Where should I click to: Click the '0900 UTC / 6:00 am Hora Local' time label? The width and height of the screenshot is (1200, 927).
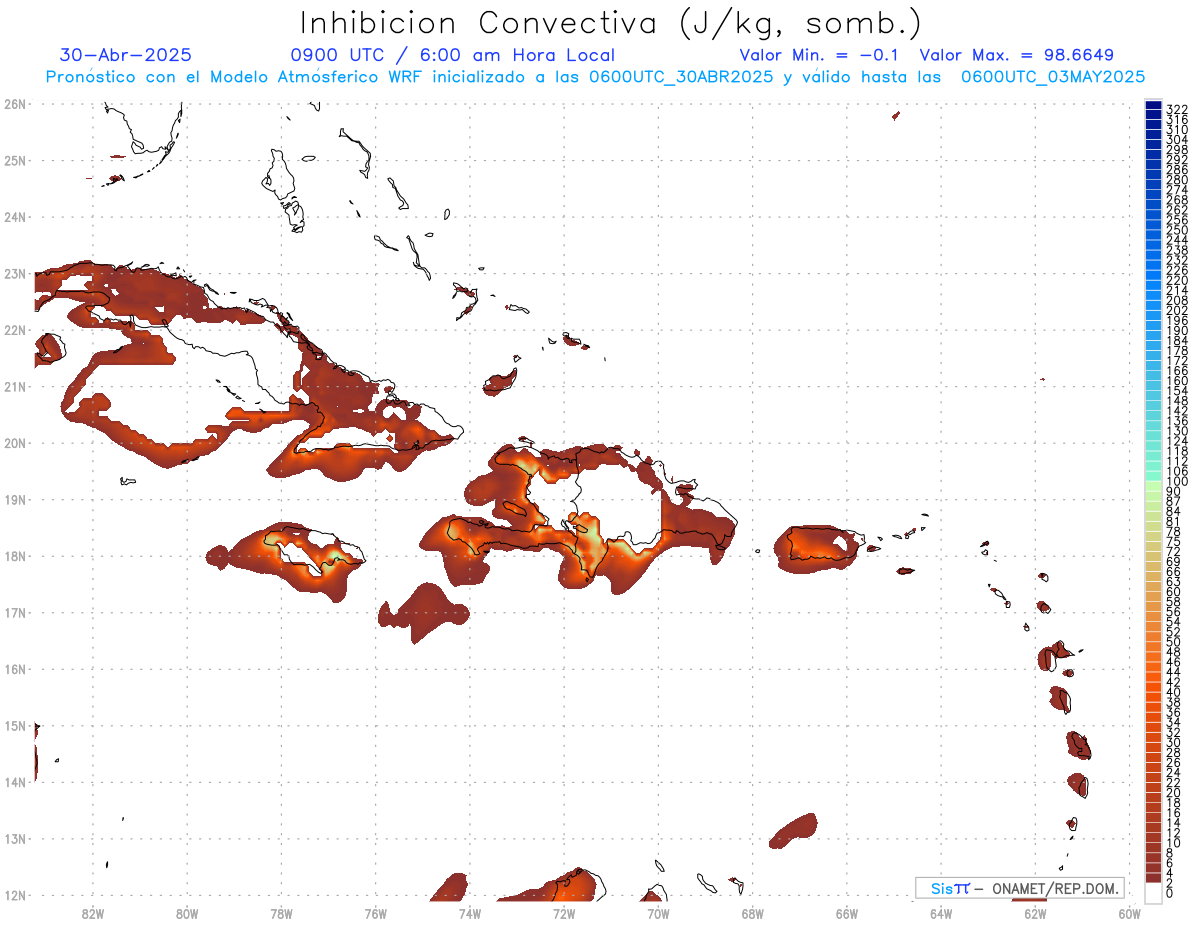click(453, 55)
